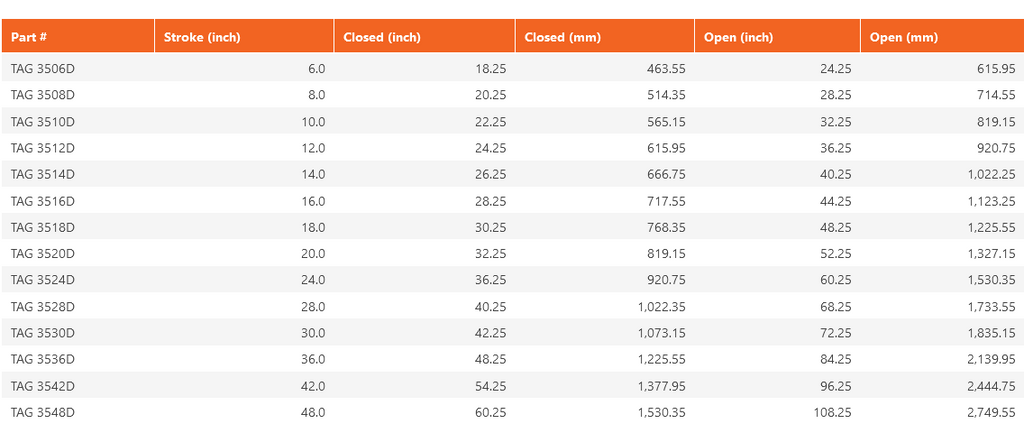The image size is (1024, 433).
Task: Select part number TAG 3536D
Action: pos(43,359)
